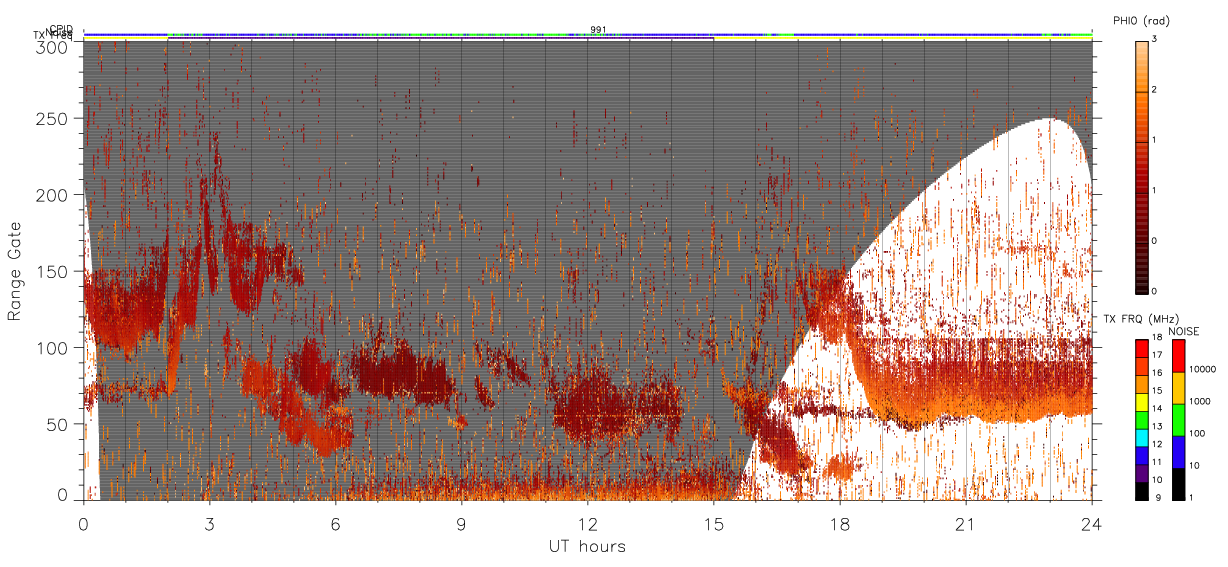Click the red NOISE swatch above 10000
This screenshot has height=567, width=1228.
pyautogui.click(x=1177, y=355)
